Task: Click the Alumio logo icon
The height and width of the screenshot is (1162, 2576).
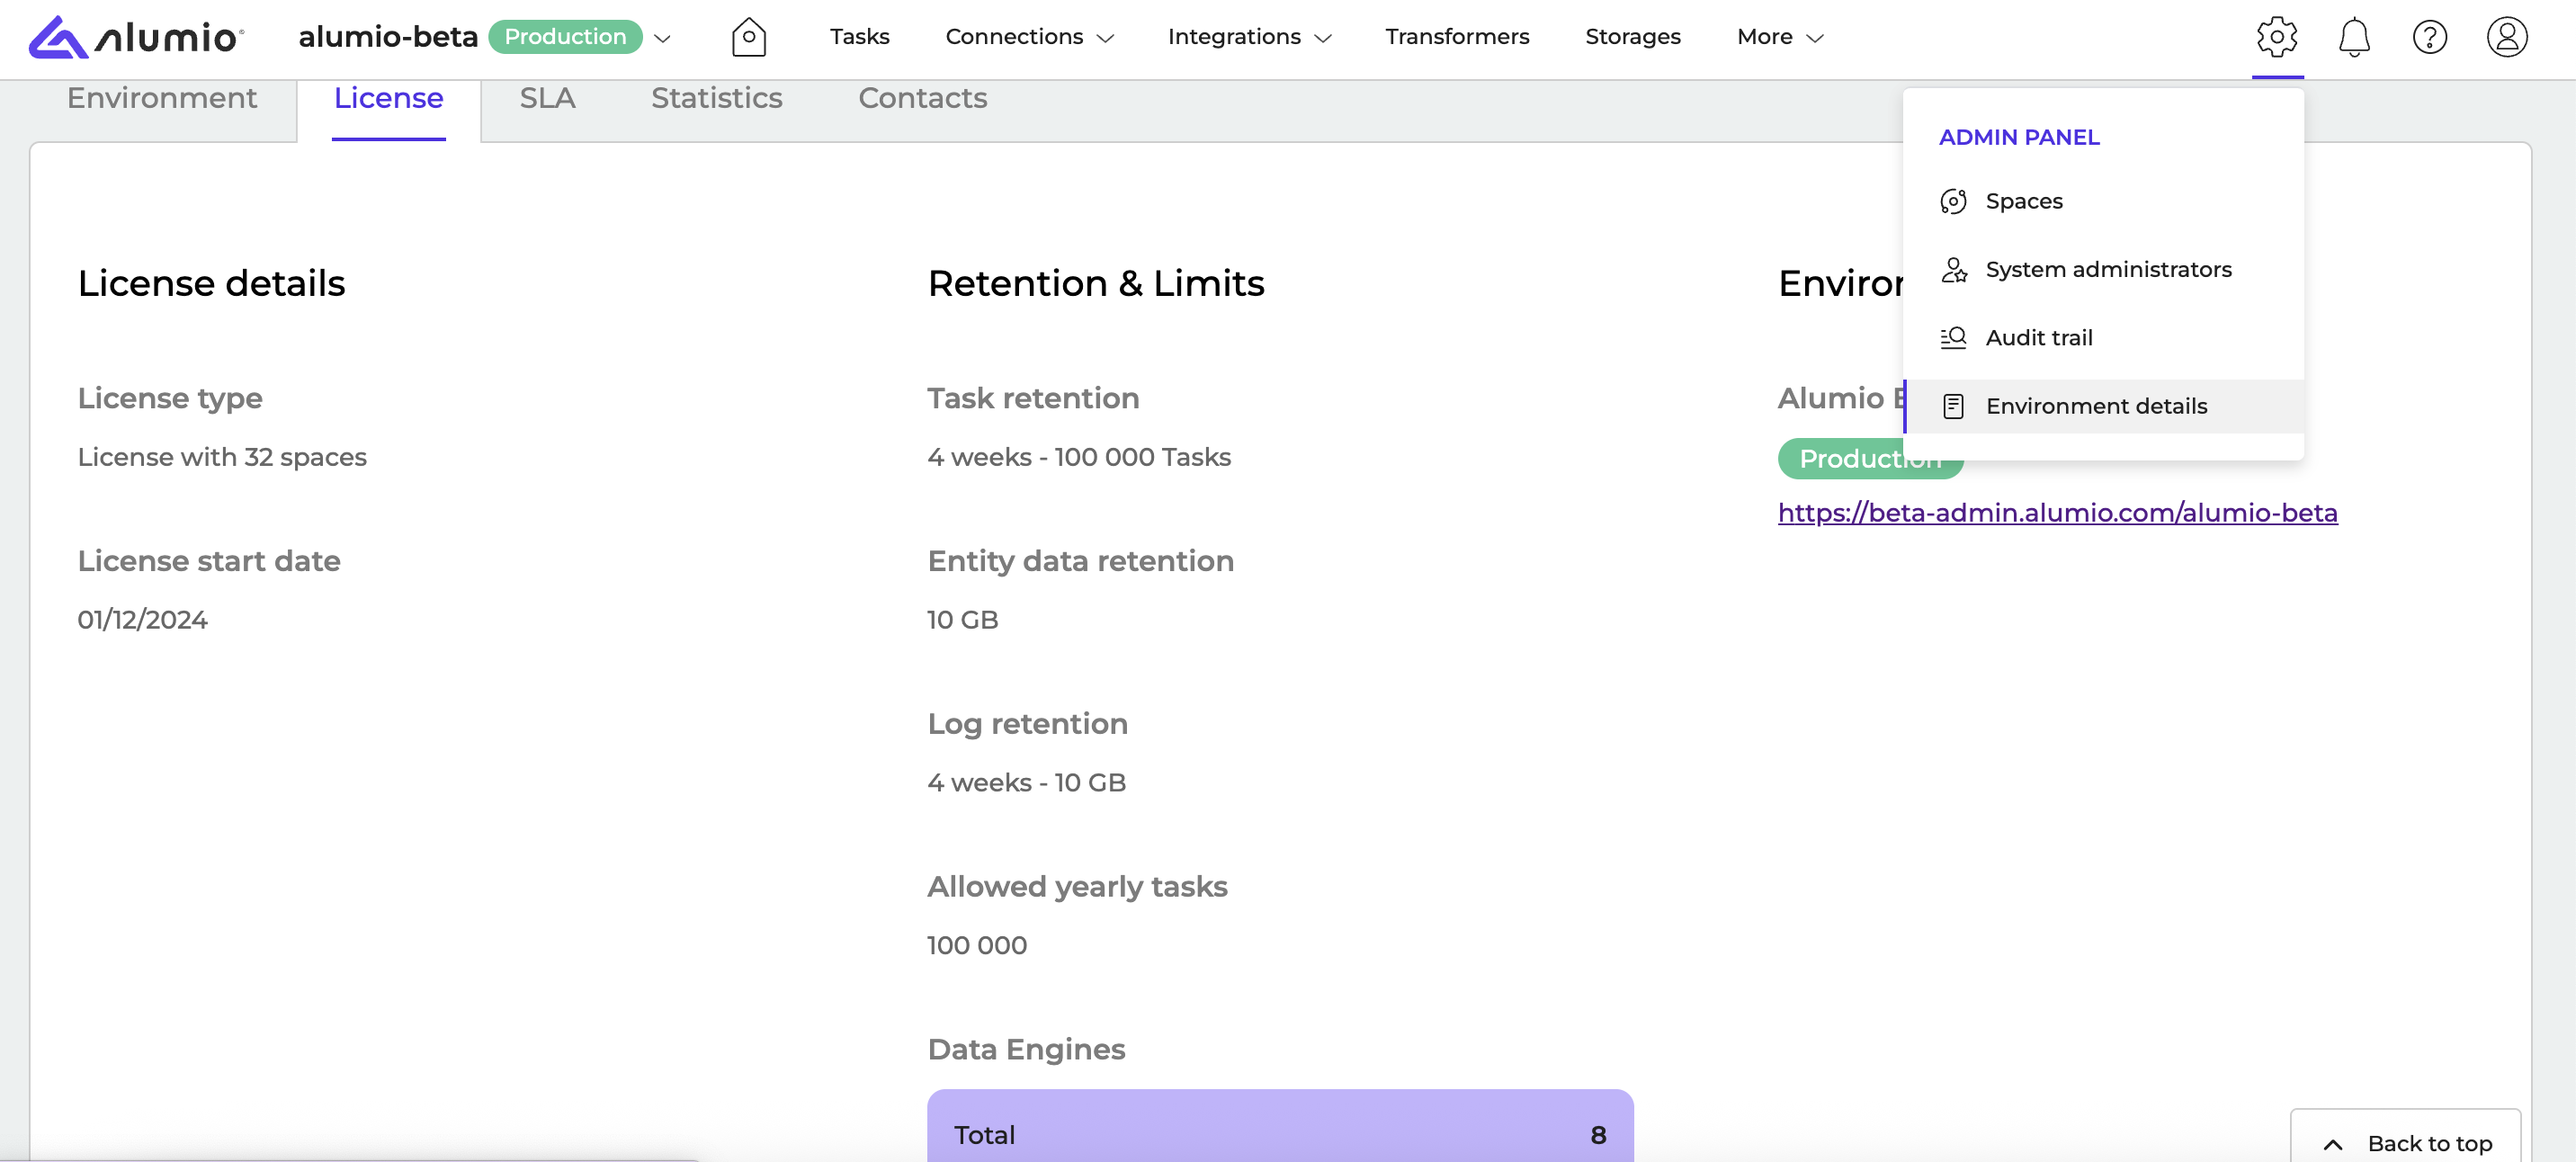Action: coord(58,37)
